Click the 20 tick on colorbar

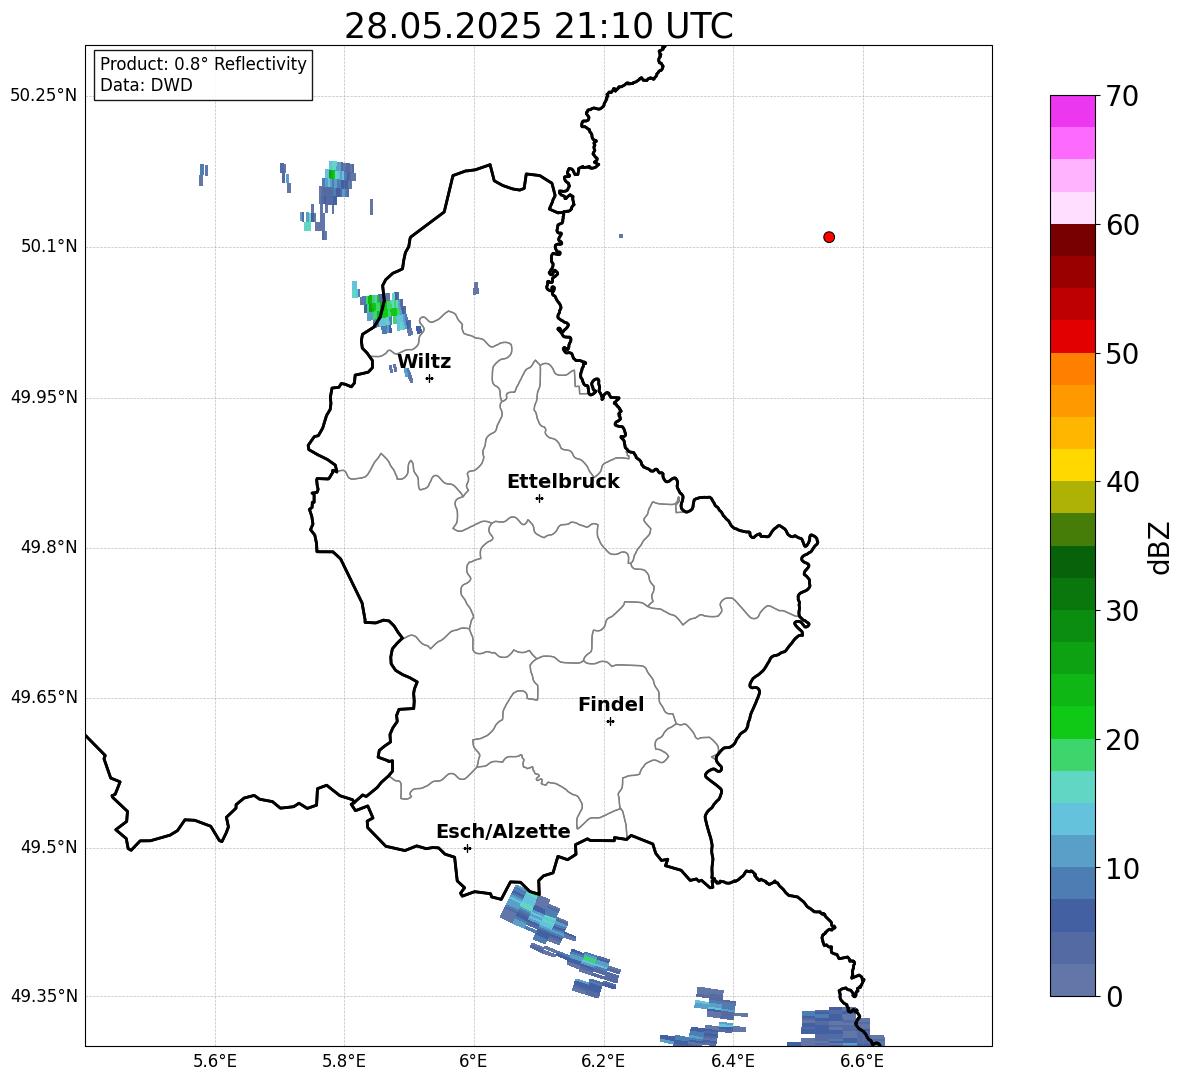click(1122, 740)
